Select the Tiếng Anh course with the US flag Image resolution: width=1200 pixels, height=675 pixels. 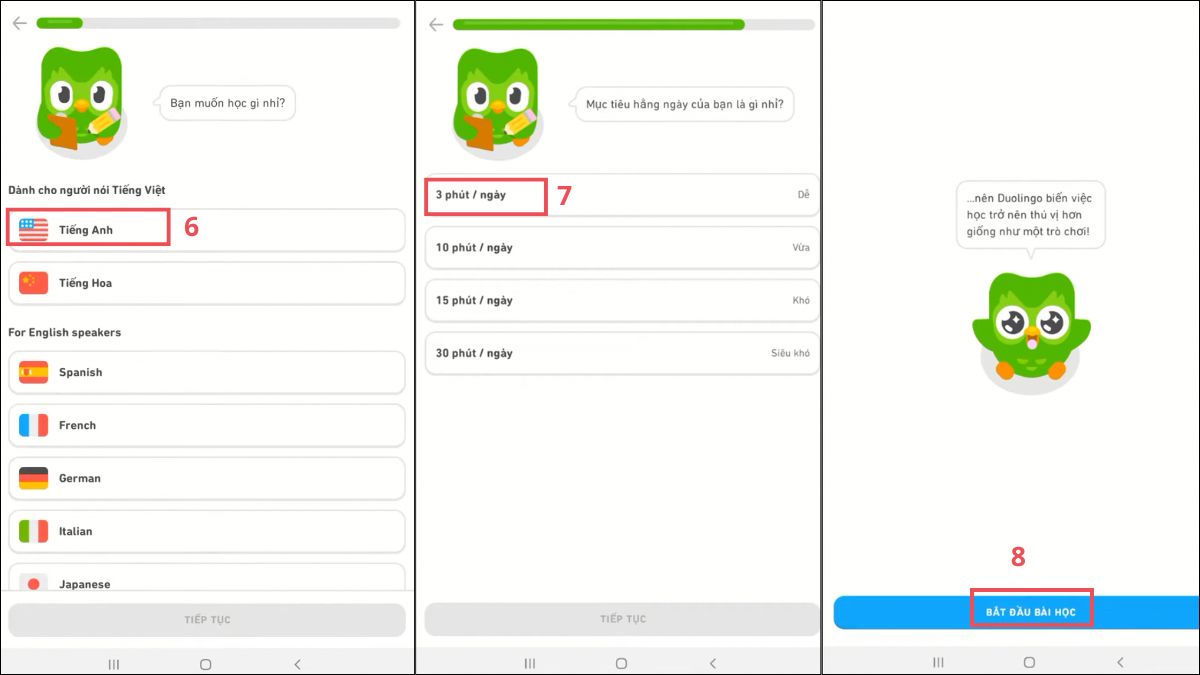click(207, 230)
